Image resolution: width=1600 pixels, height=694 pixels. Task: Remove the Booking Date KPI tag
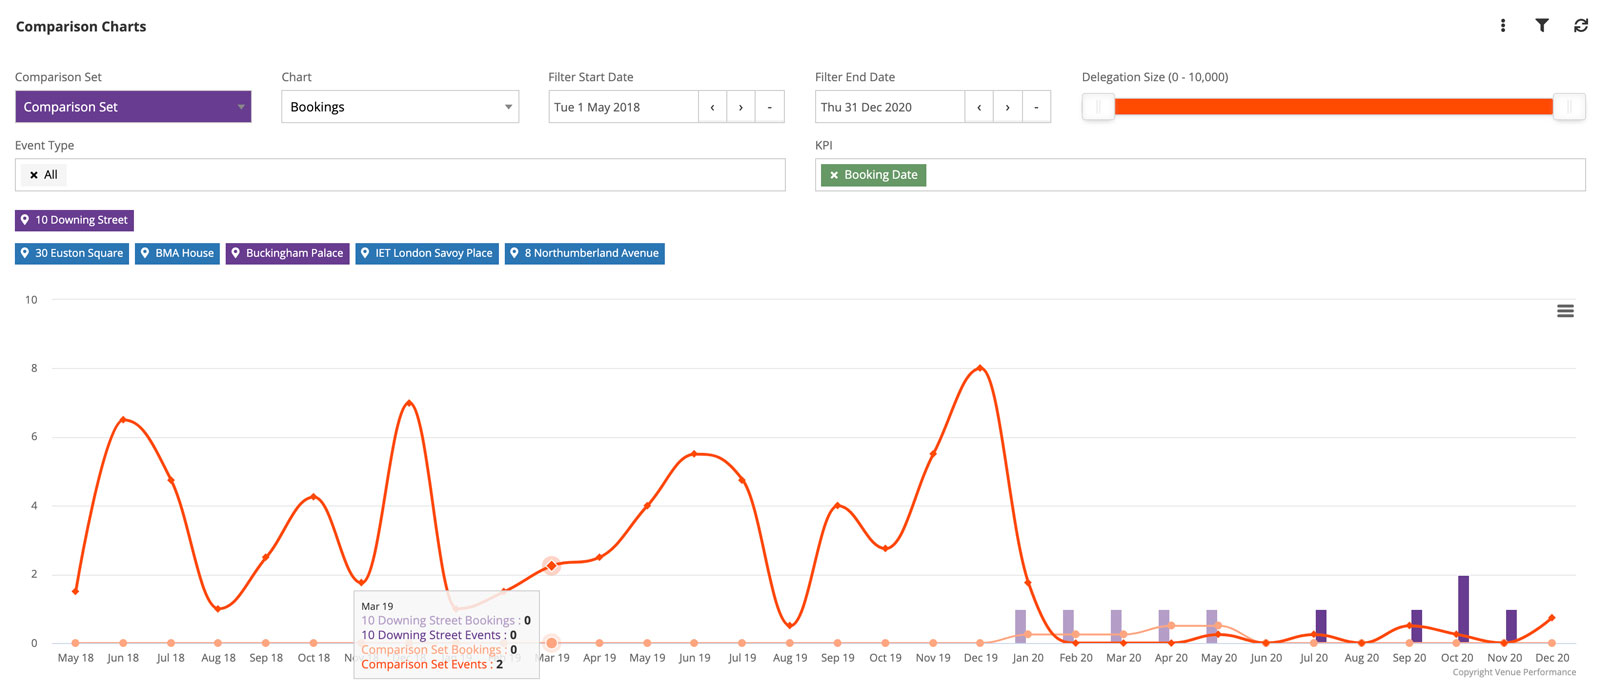[x=834, y=175]
